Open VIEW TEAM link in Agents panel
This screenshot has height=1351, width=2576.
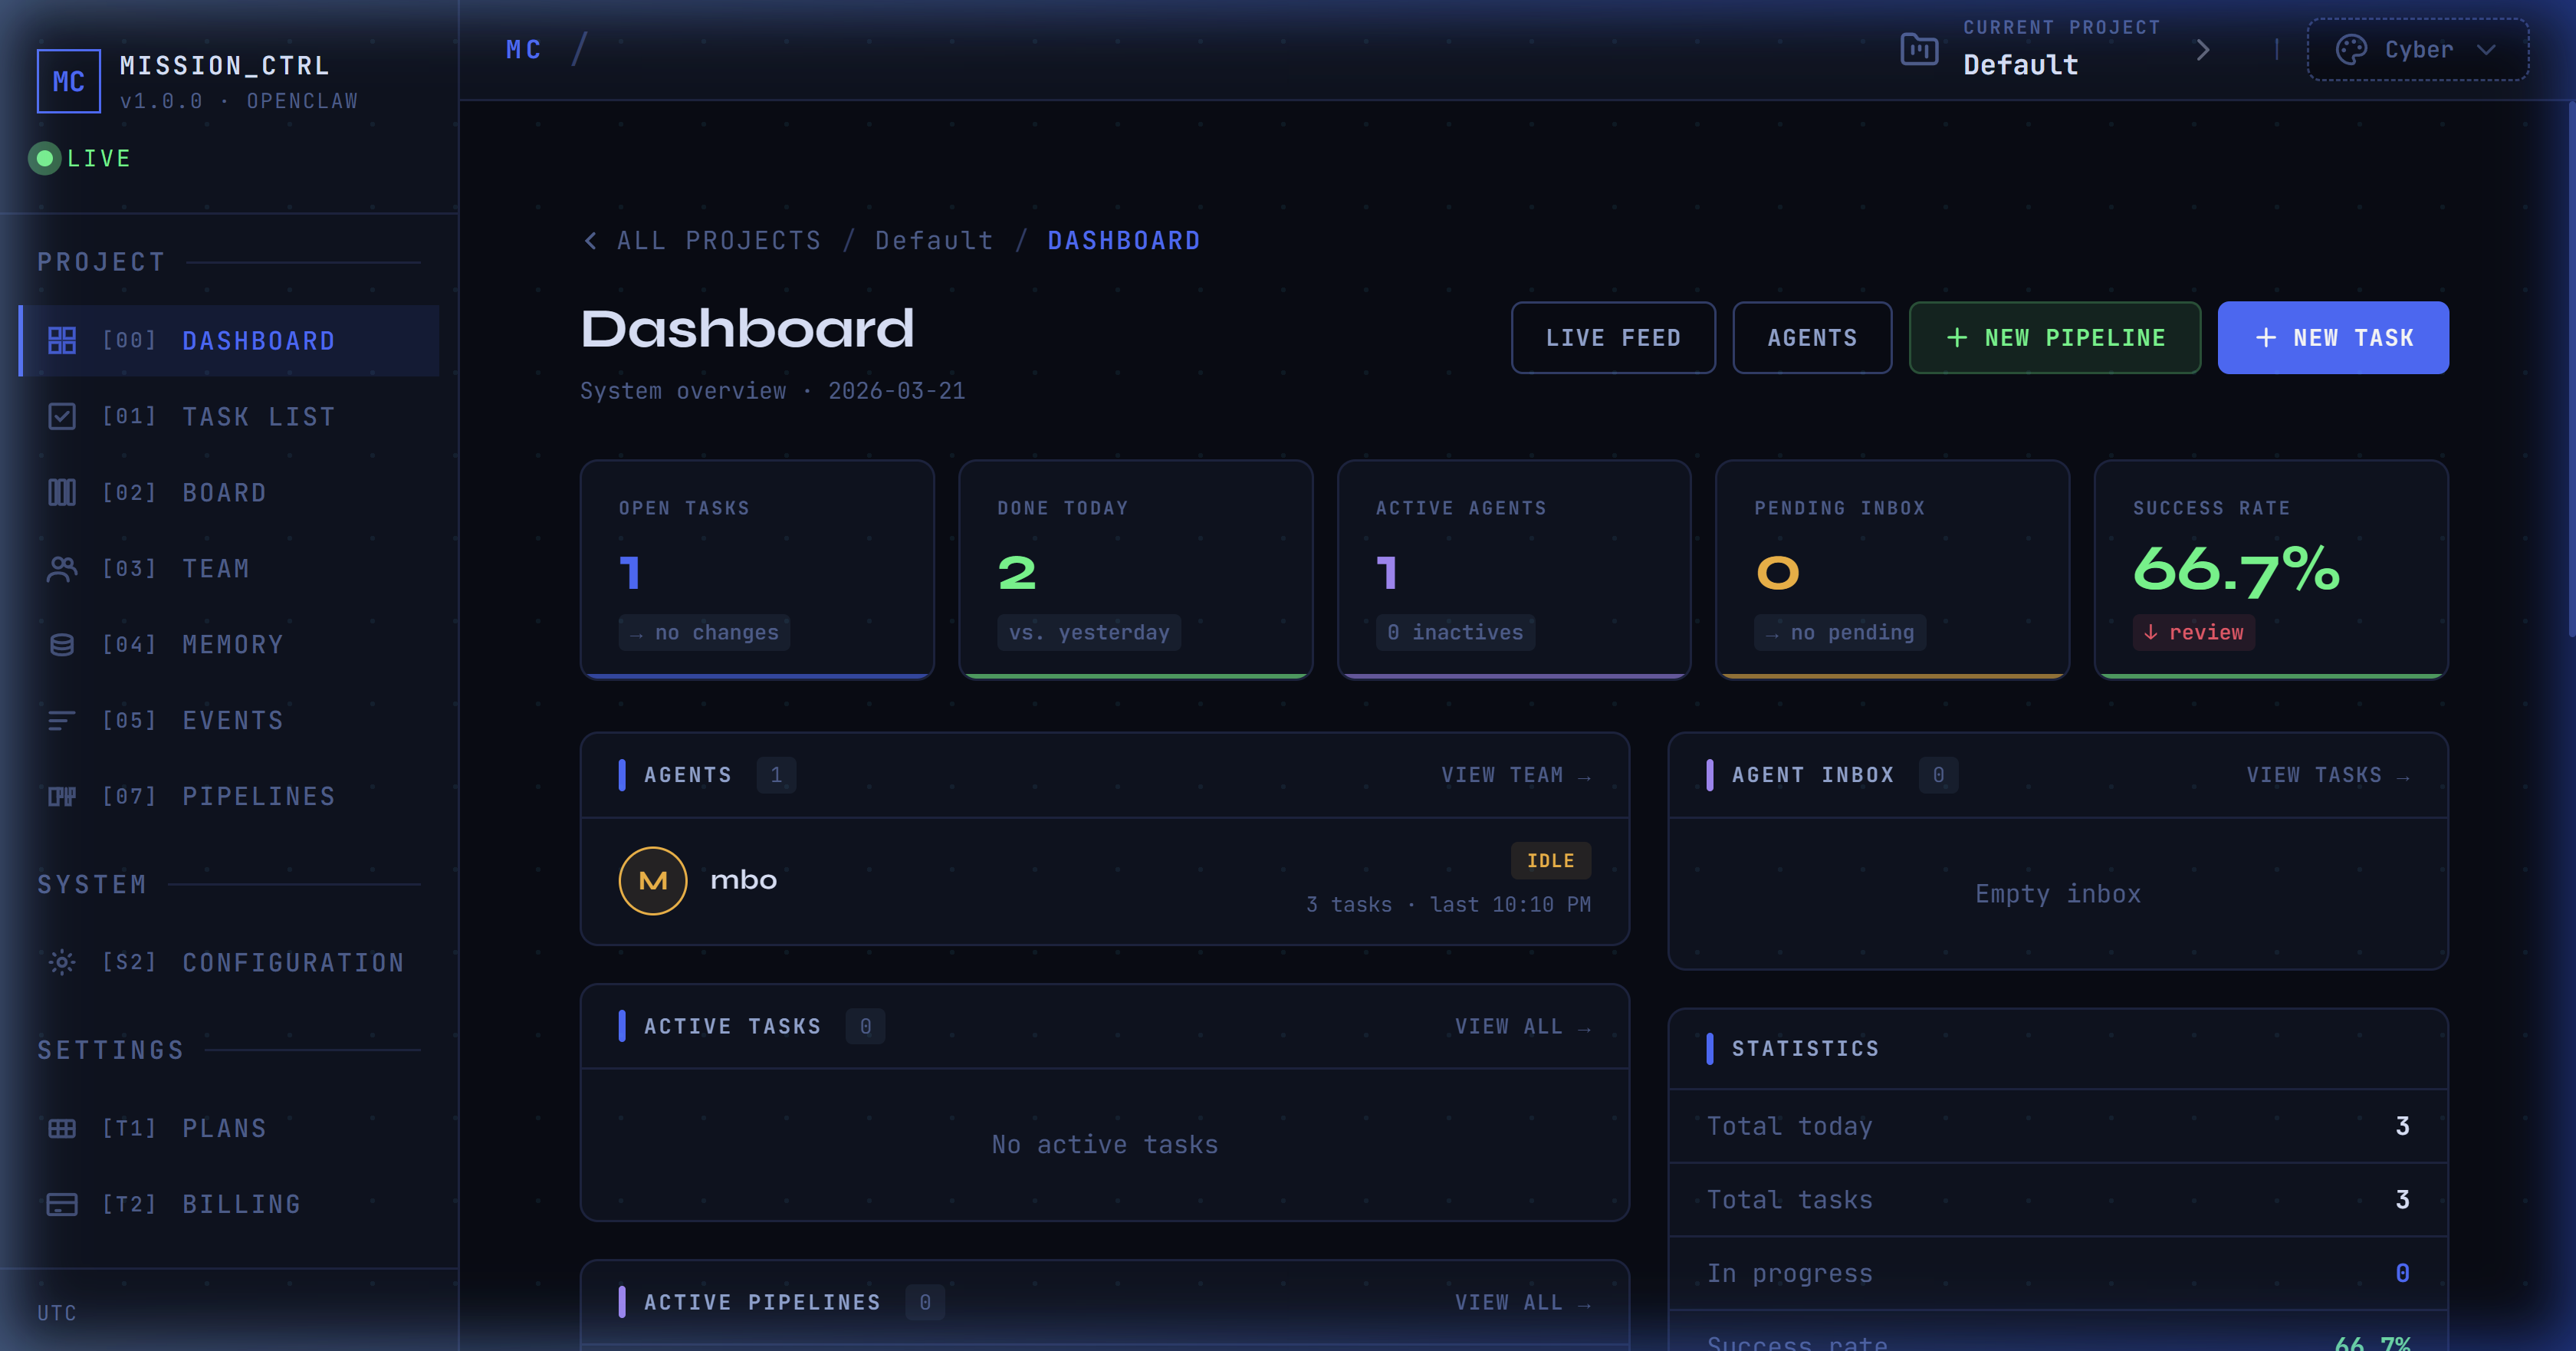[1515, 774]
